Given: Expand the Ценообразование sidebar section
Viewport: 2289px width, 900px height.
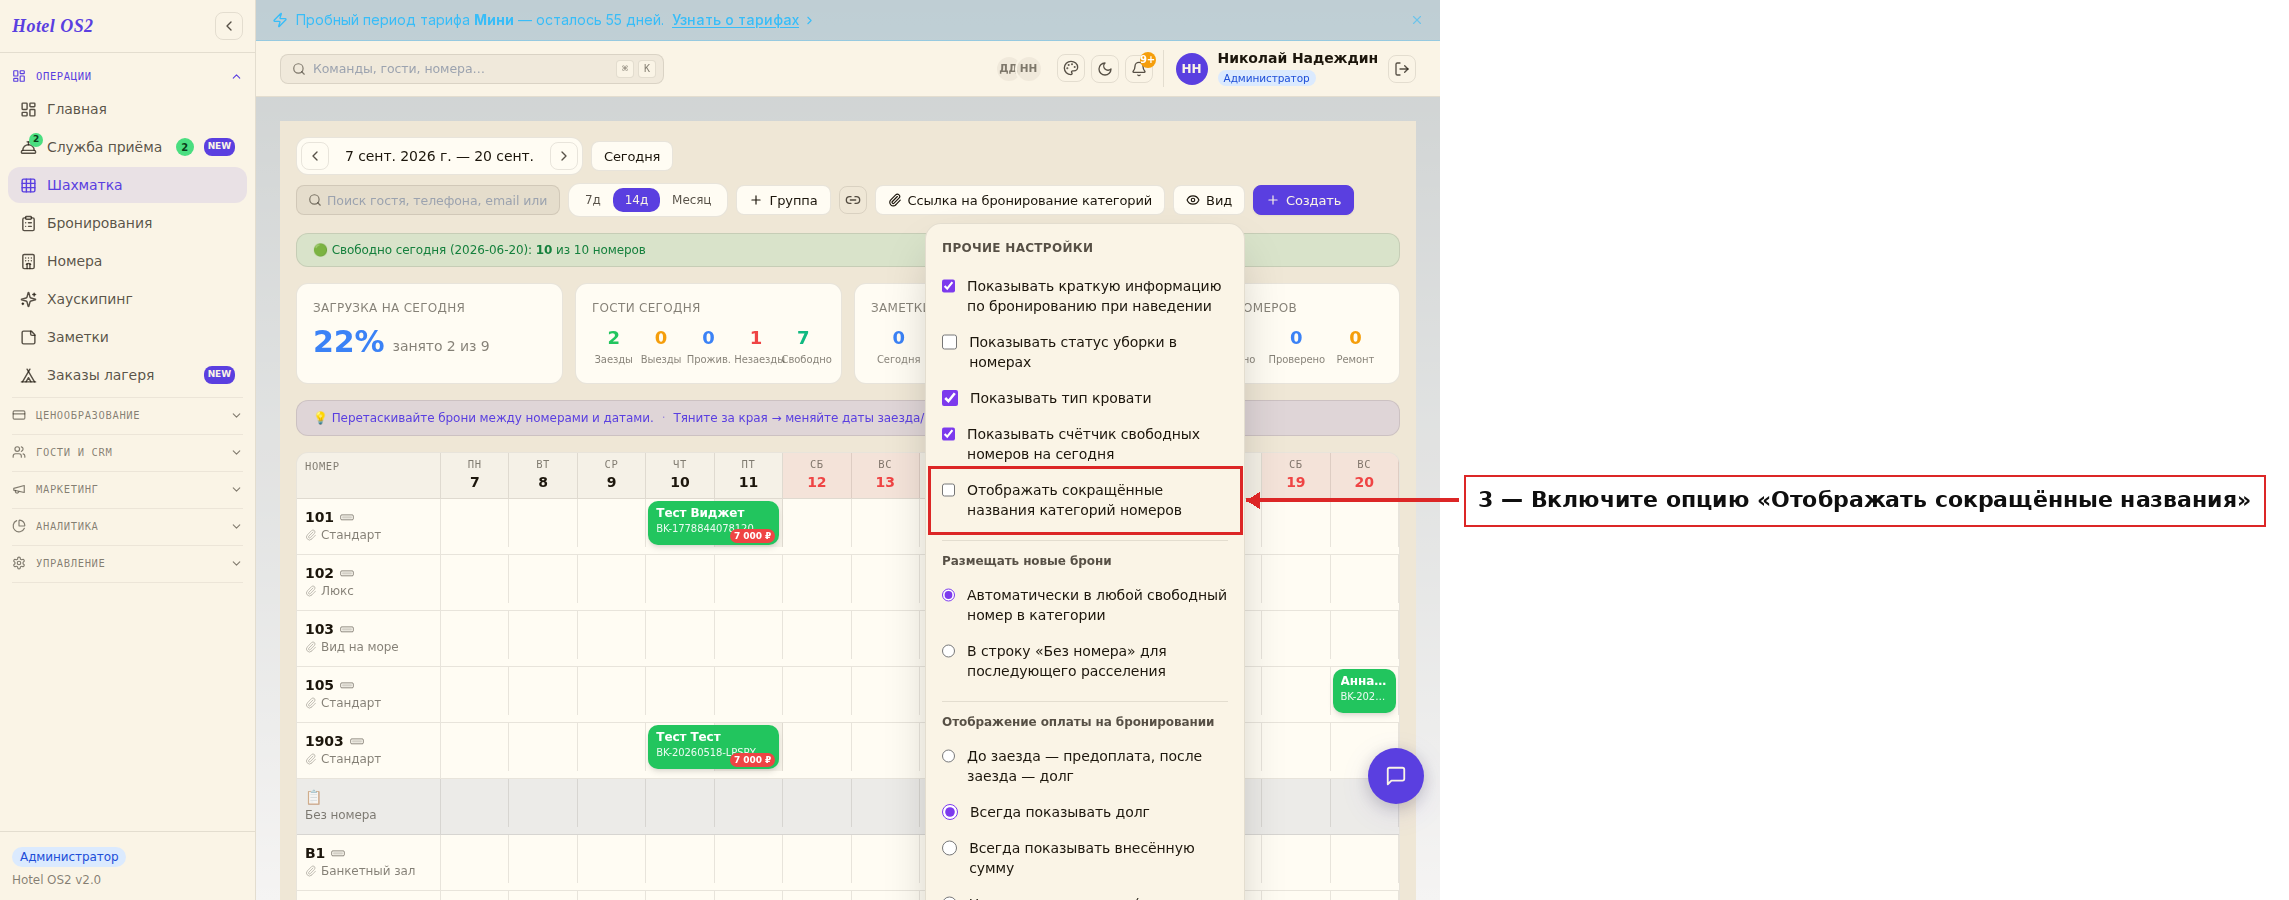Looking at the screenshot, I should click(127, 415).
